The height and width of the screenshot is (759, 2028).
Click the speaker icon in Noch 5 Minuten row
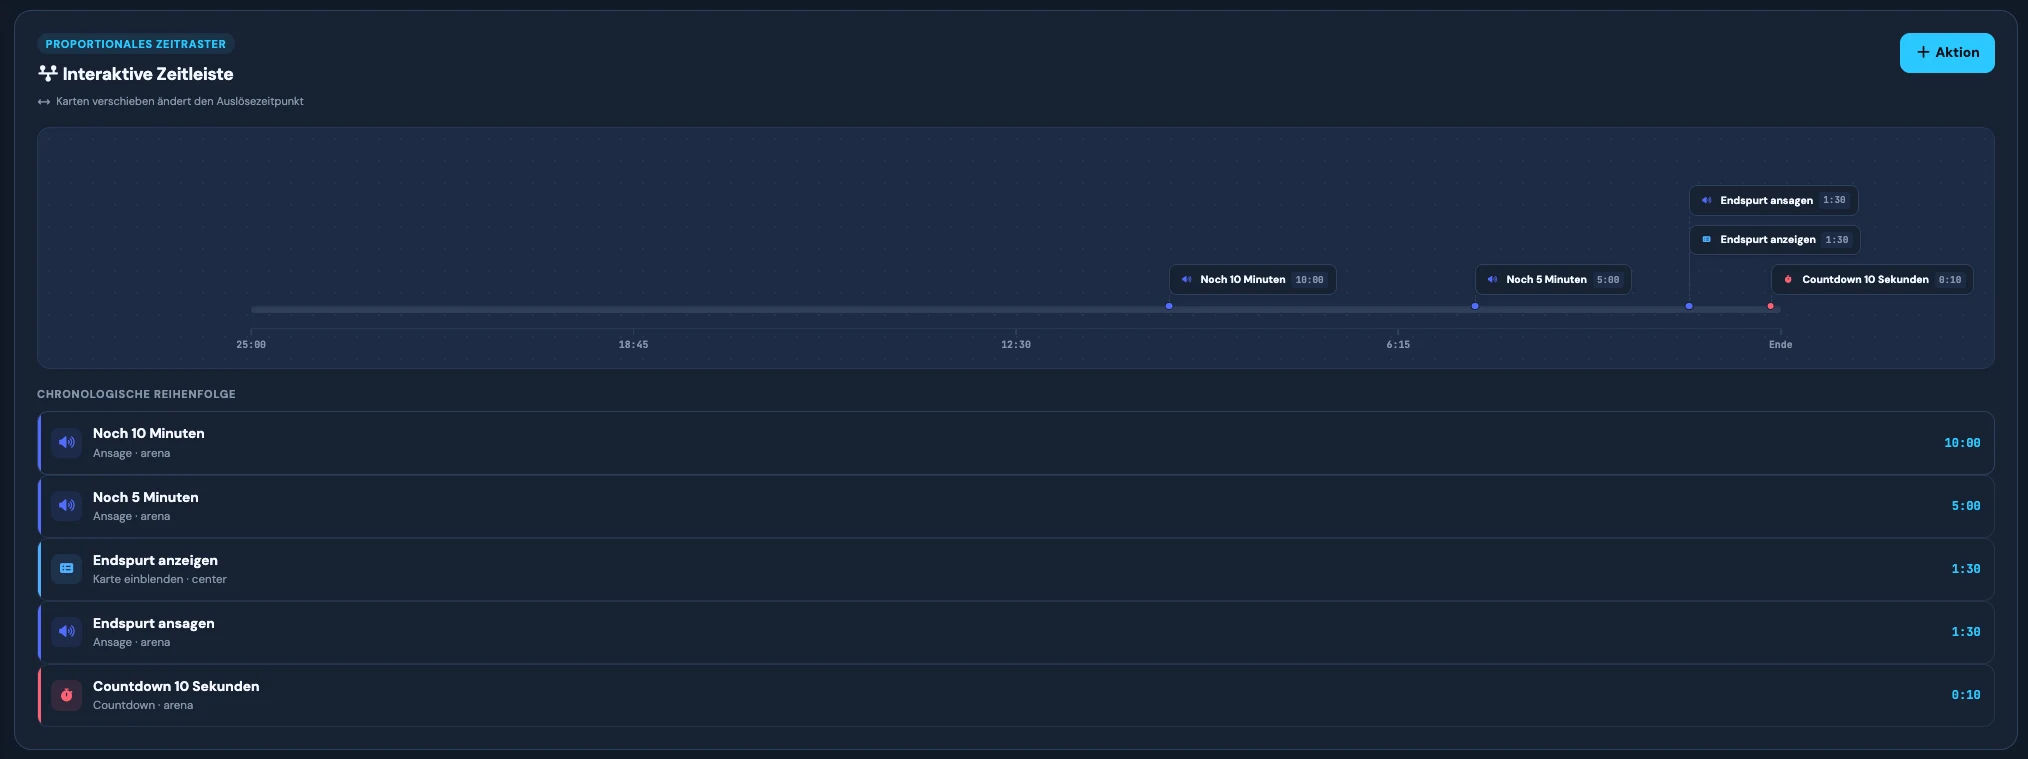(66, 505)
